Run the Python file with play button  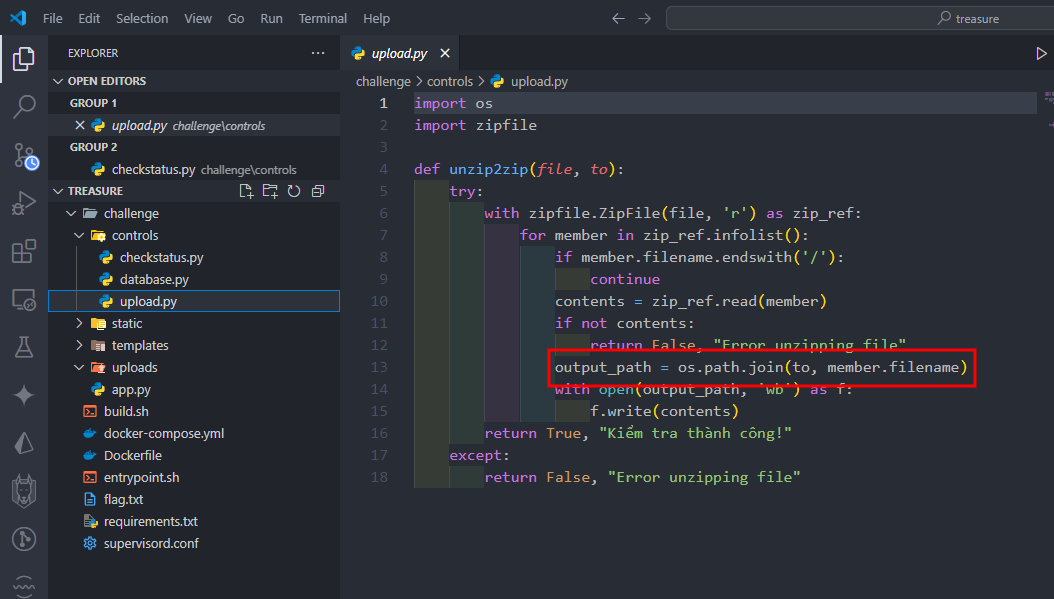[x=1041, y=53]
